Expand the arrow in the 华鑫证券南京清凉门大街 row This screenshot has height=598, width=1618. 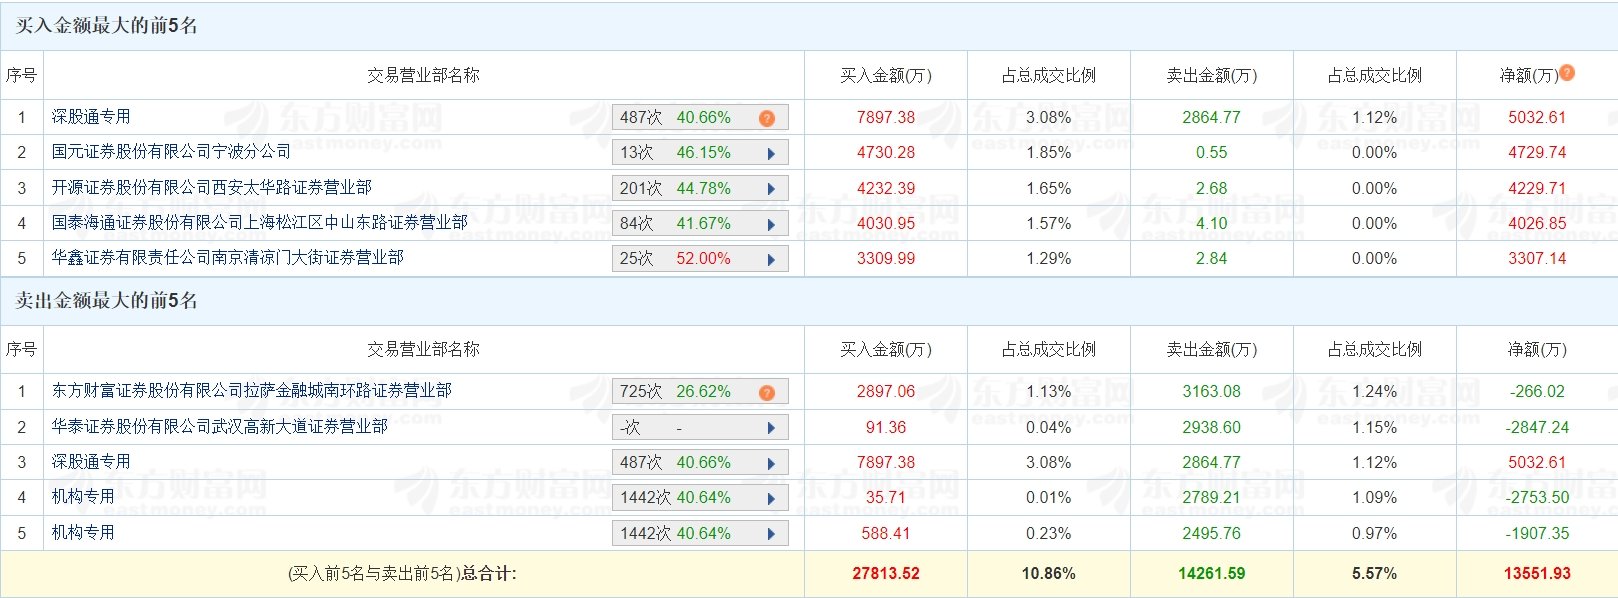pyautogui.click(x=771, y=260)
